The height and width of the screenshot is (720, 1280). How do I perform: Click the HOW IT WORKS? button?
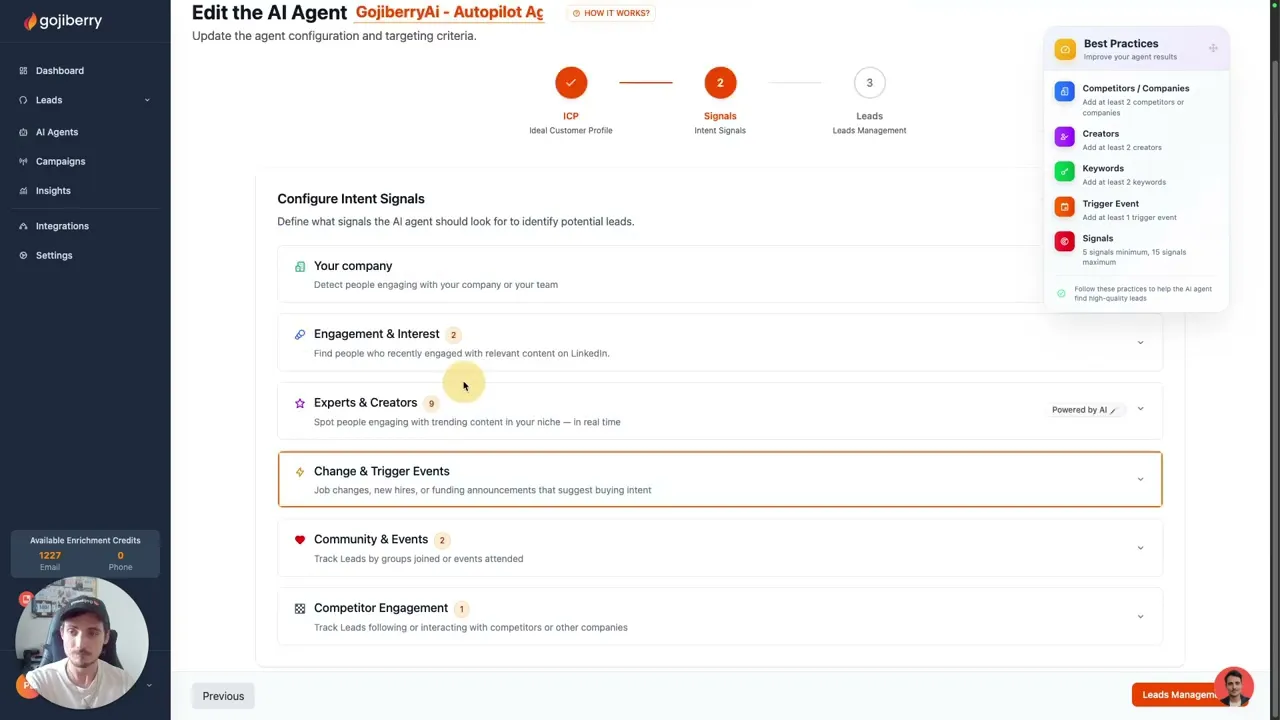611,13
